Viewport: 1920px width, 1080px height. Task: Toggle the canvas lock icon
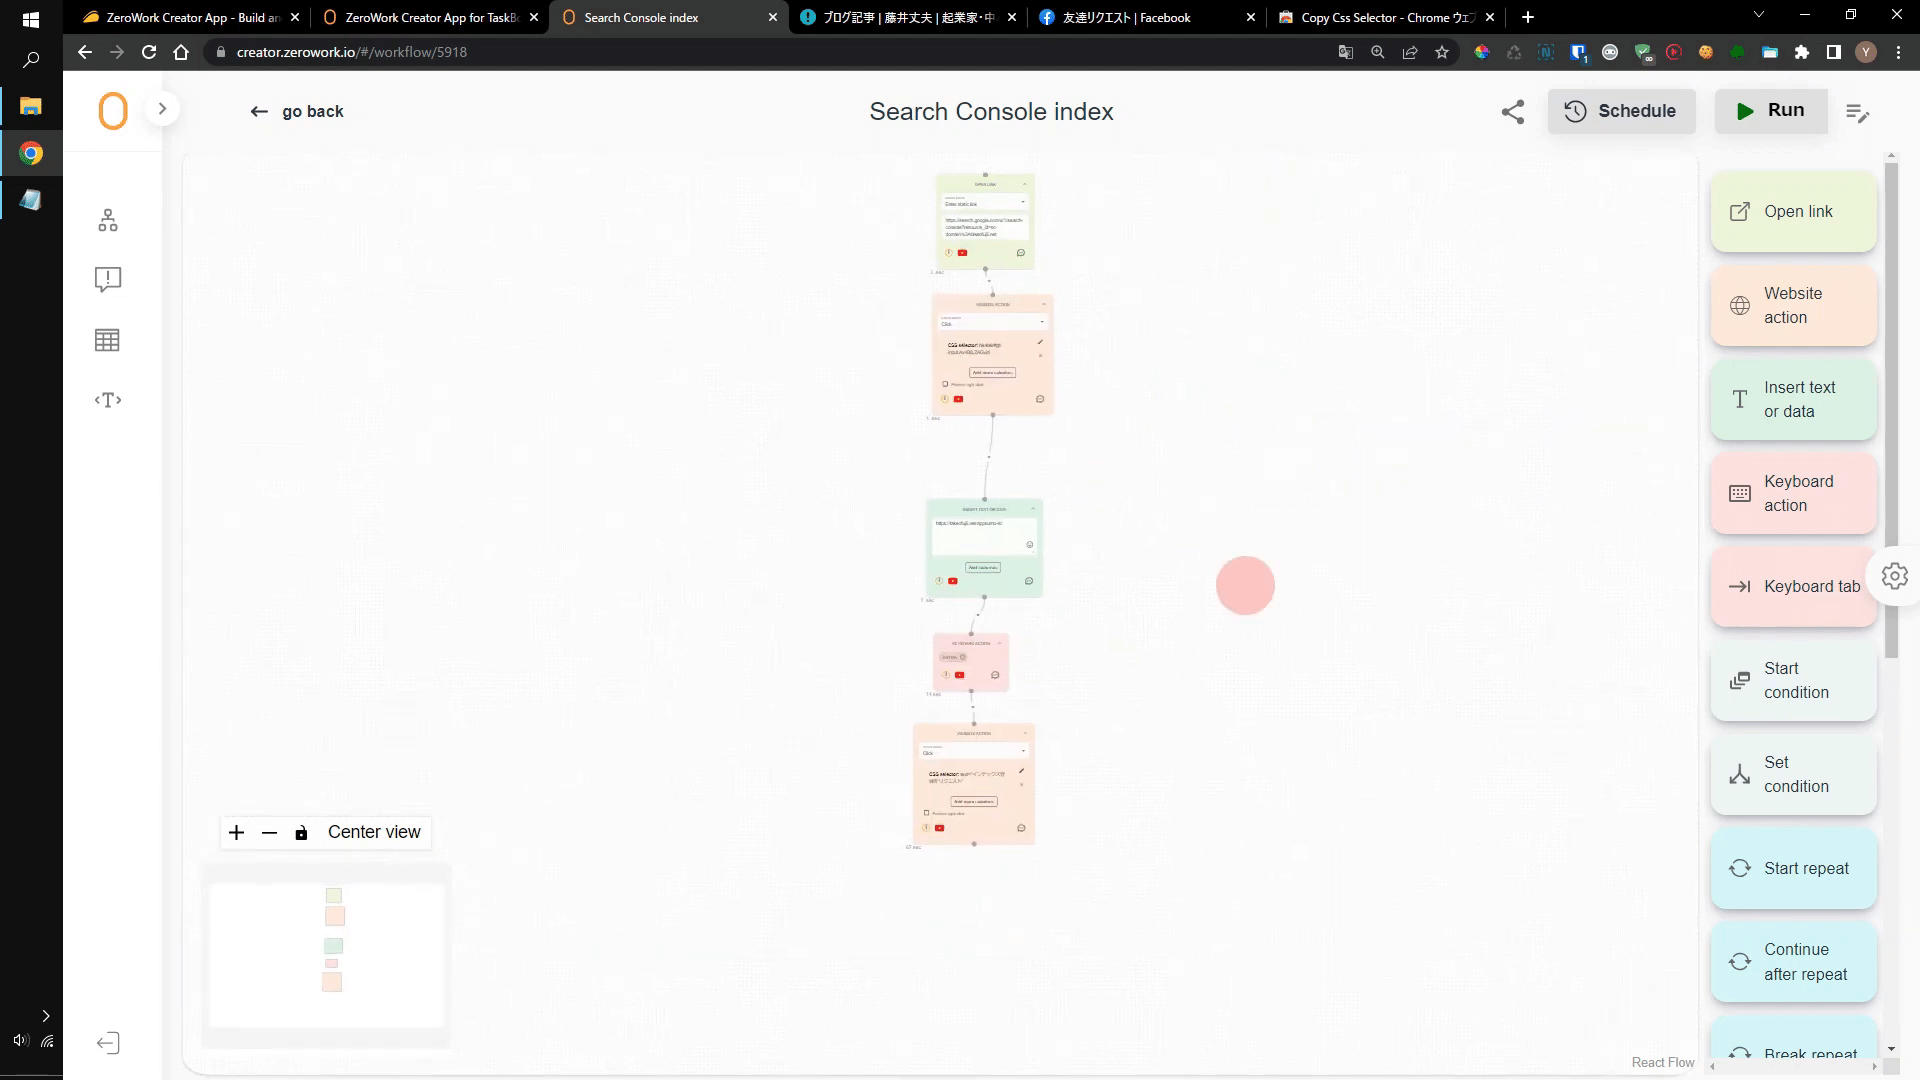[x=301, y=832]
